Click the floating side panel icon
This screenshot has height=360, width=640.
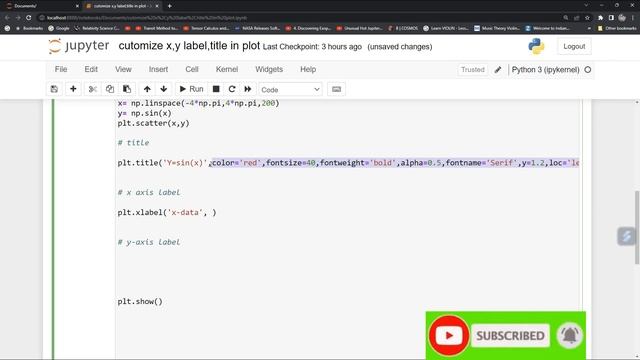[627, 236]
